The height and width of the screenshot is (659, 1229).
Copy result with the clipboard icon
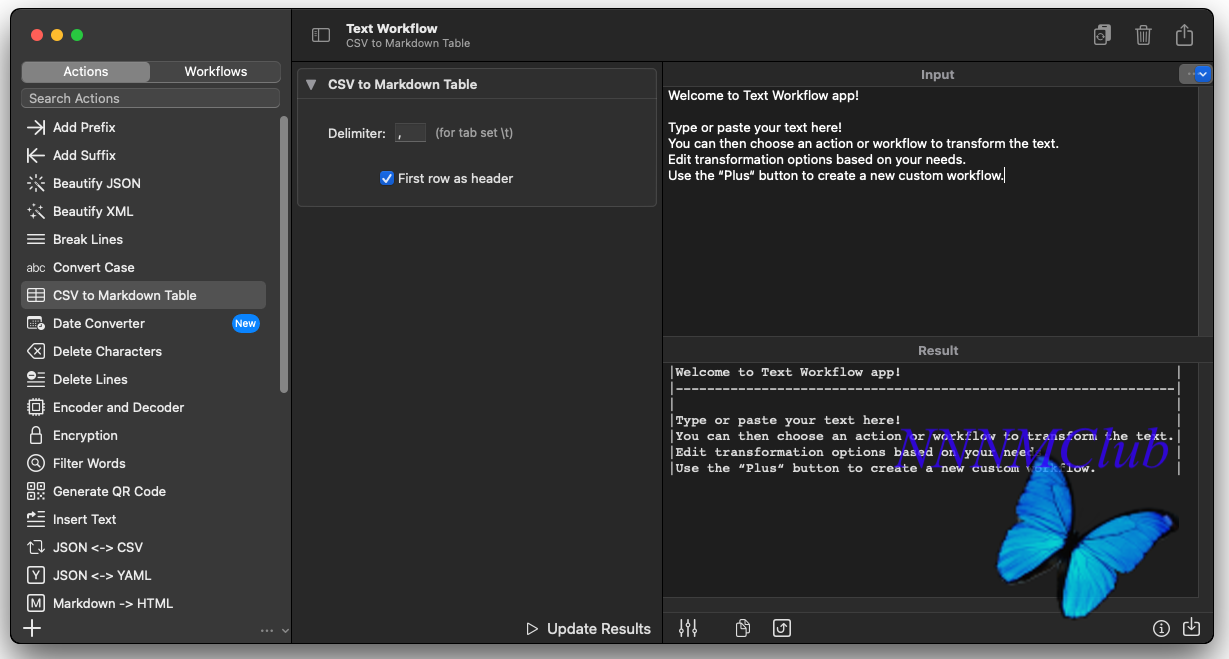[742, 628]
